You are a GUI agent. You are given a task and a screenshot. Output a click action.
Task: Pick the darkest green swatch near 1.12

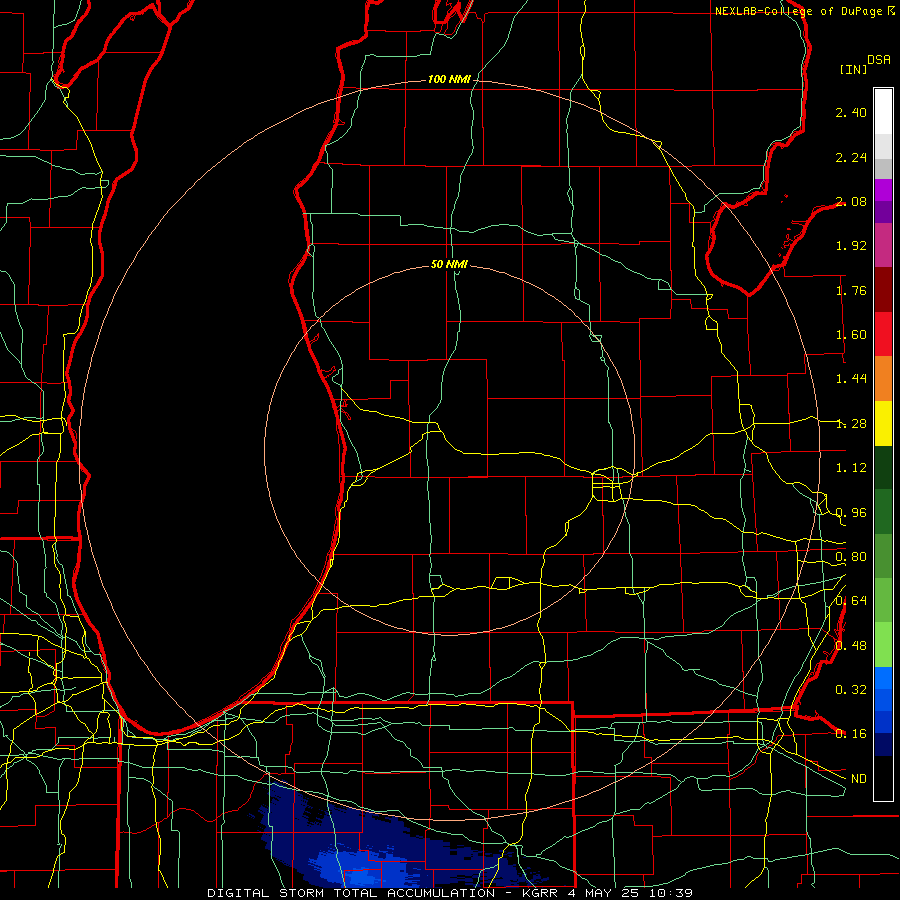(x=883, y=467)
